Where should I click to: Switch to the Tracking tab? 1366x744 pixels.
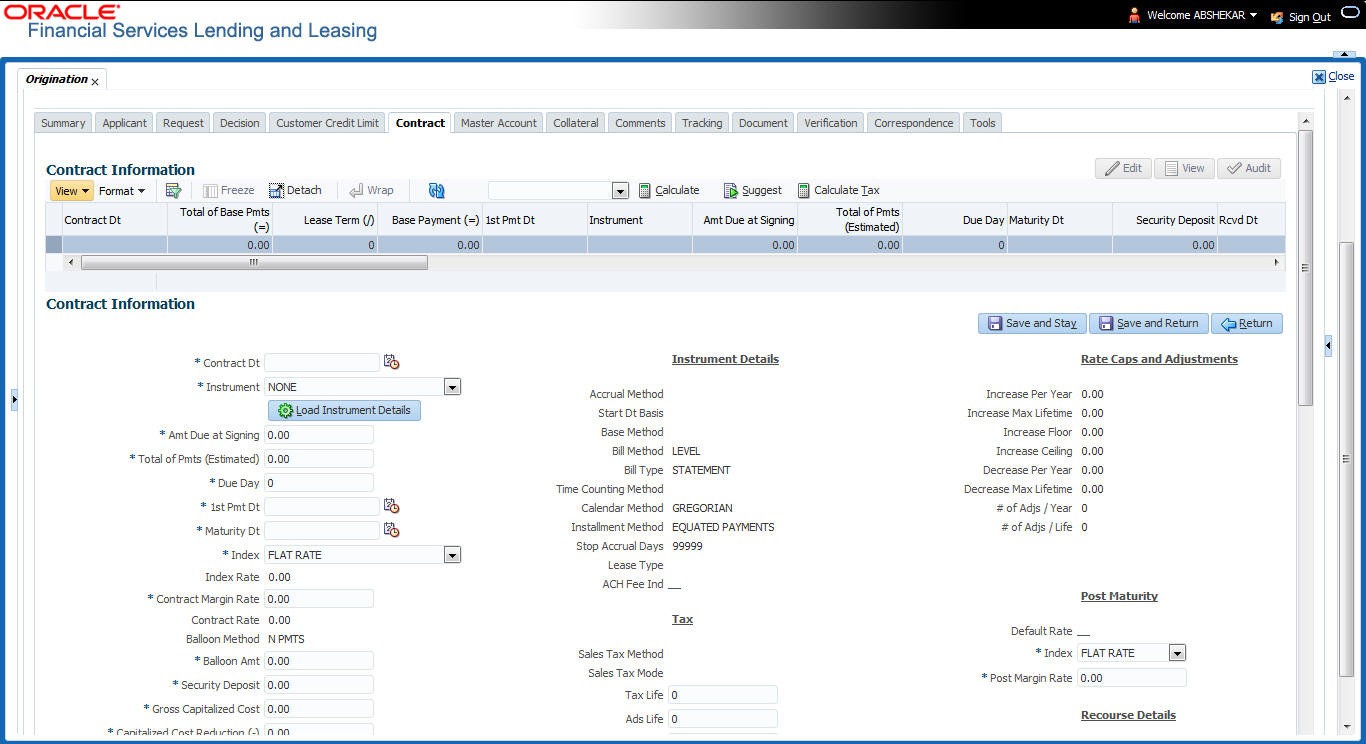[702, 123]
